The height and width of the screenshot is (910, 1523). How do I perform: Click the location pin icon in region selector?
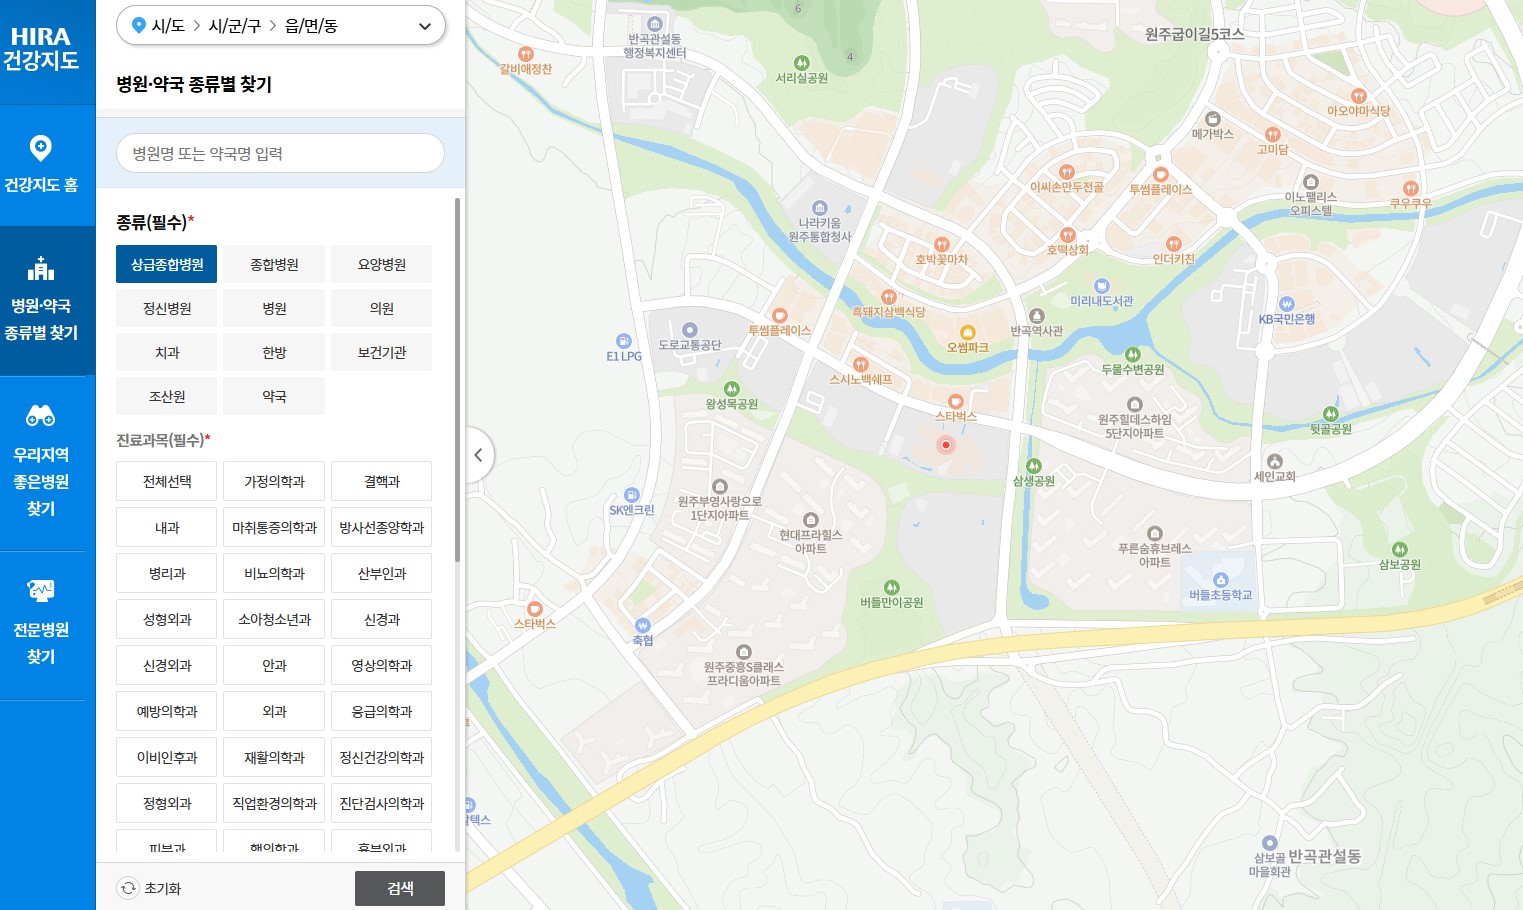139,26
